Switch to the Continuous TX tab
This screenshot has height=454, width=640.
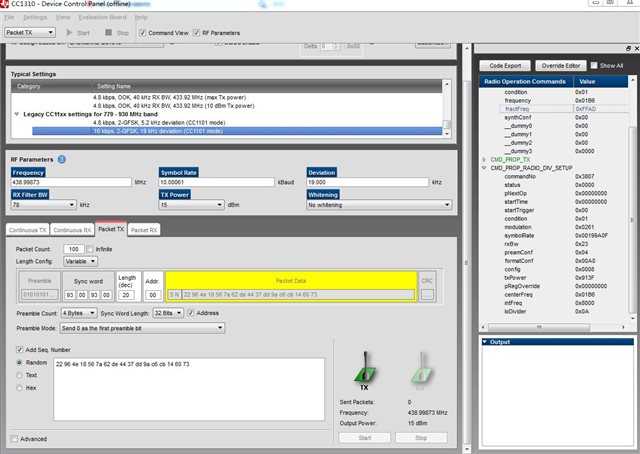click(x=28, y=230)
